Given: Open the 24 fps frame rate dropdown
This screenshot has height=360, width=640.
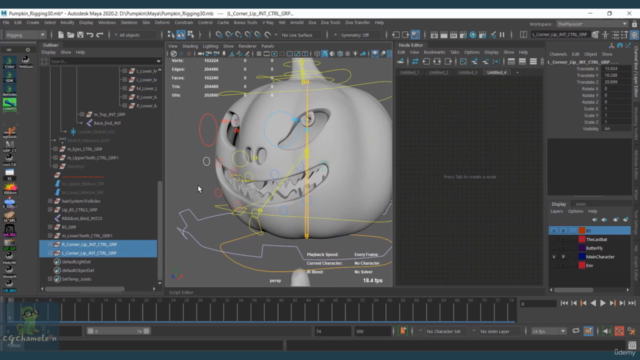Looking at the screenshot, I should (549, 331).
